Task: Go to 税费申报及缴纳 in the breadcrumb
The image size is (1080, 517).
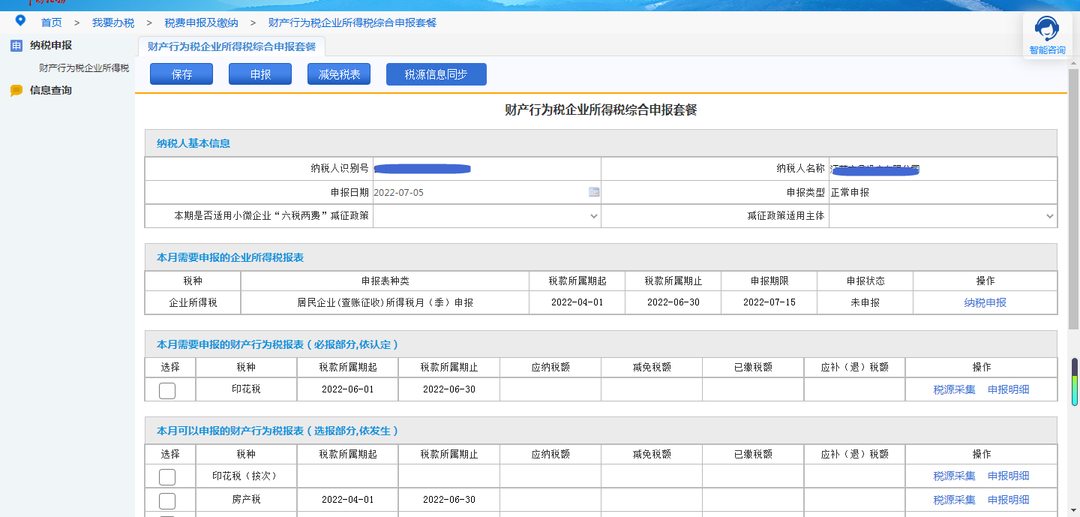Action: coord(201,23)
